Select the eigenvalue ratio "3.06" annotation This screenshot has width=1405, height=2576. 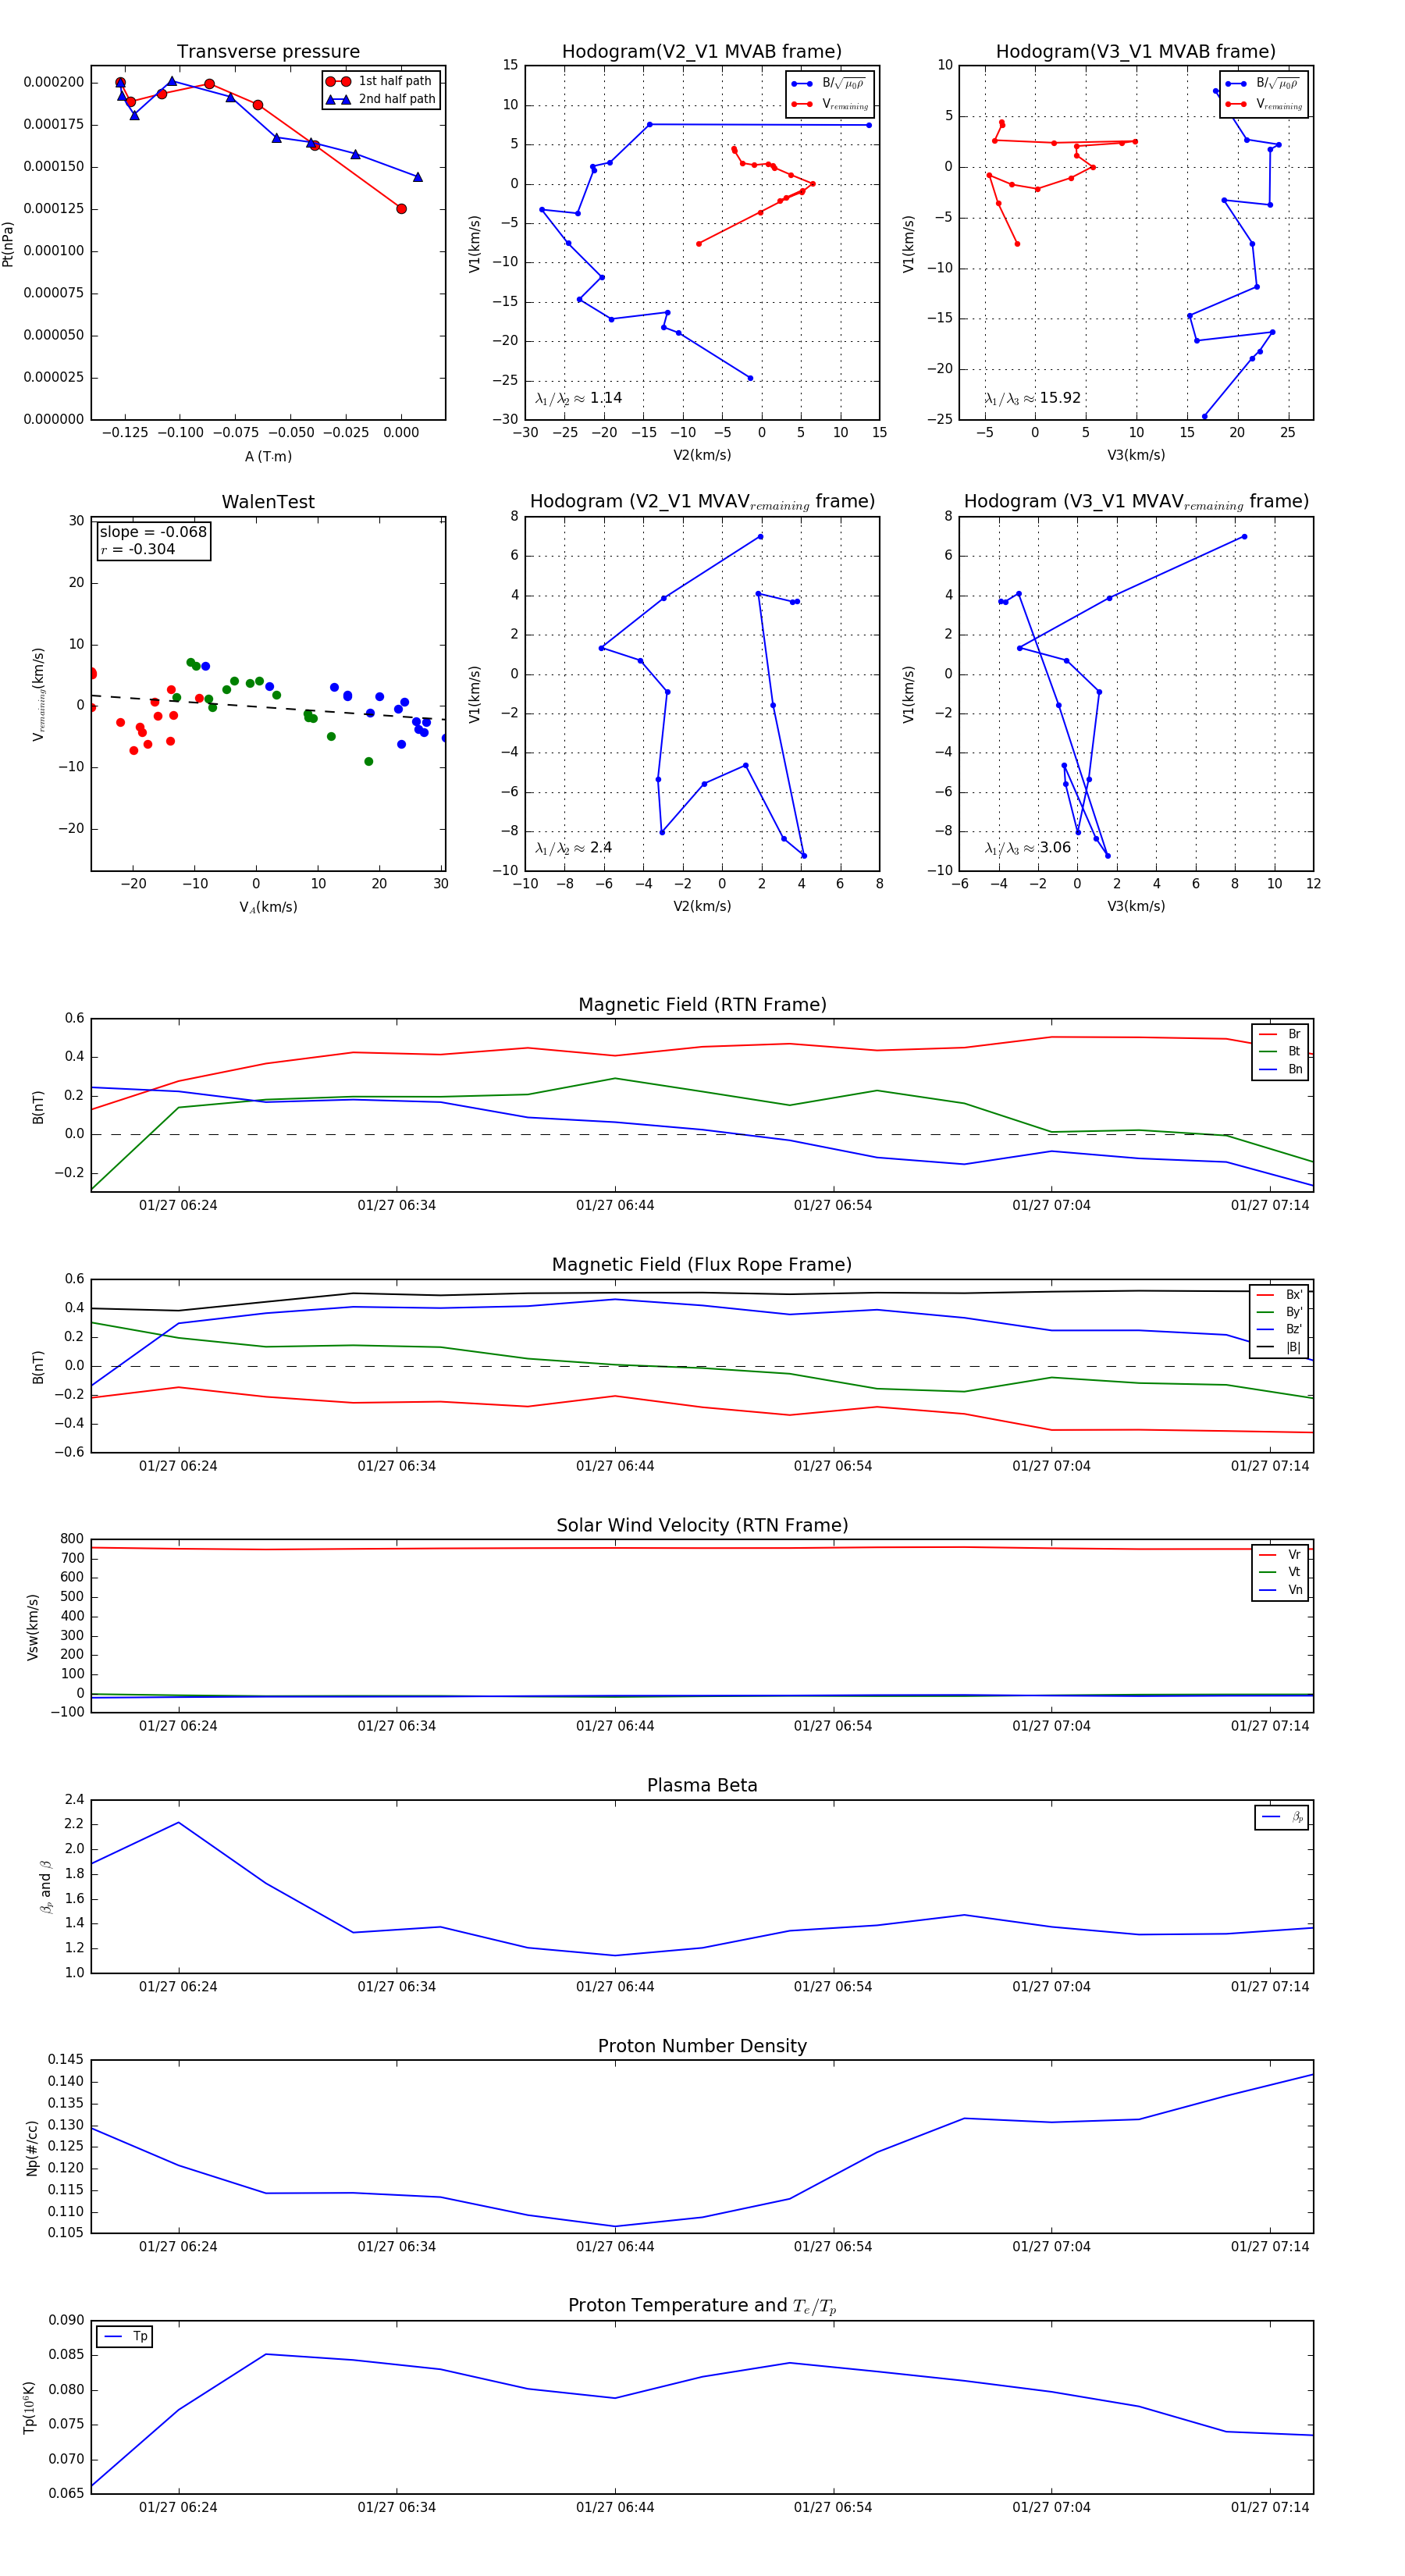(x=1027, y=848)
